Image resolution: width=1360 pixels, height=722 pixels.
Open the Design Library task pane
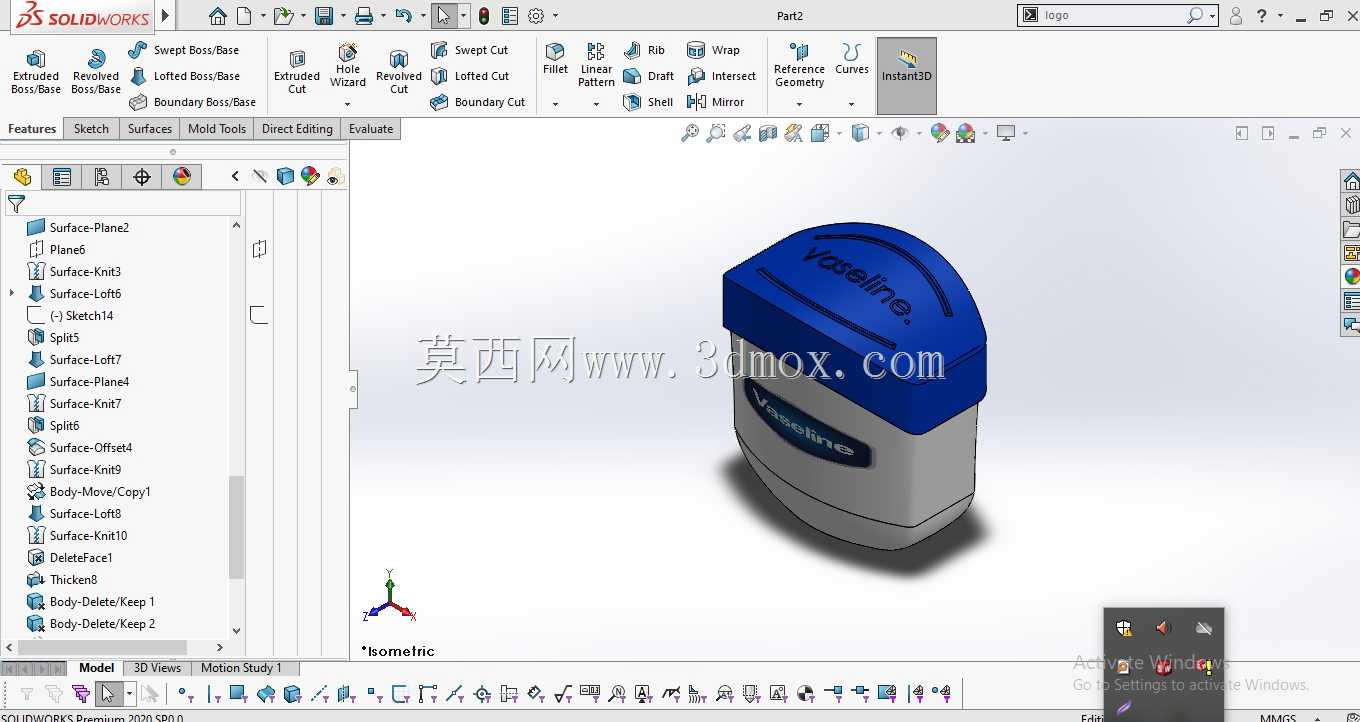point(1351,204)
